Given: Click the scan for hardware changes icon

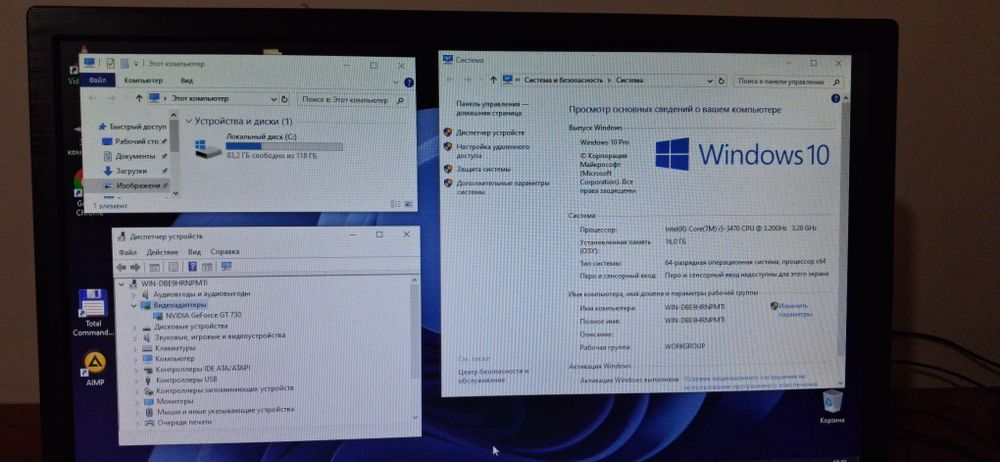Looking at the screenshot, I should (226, 267).
